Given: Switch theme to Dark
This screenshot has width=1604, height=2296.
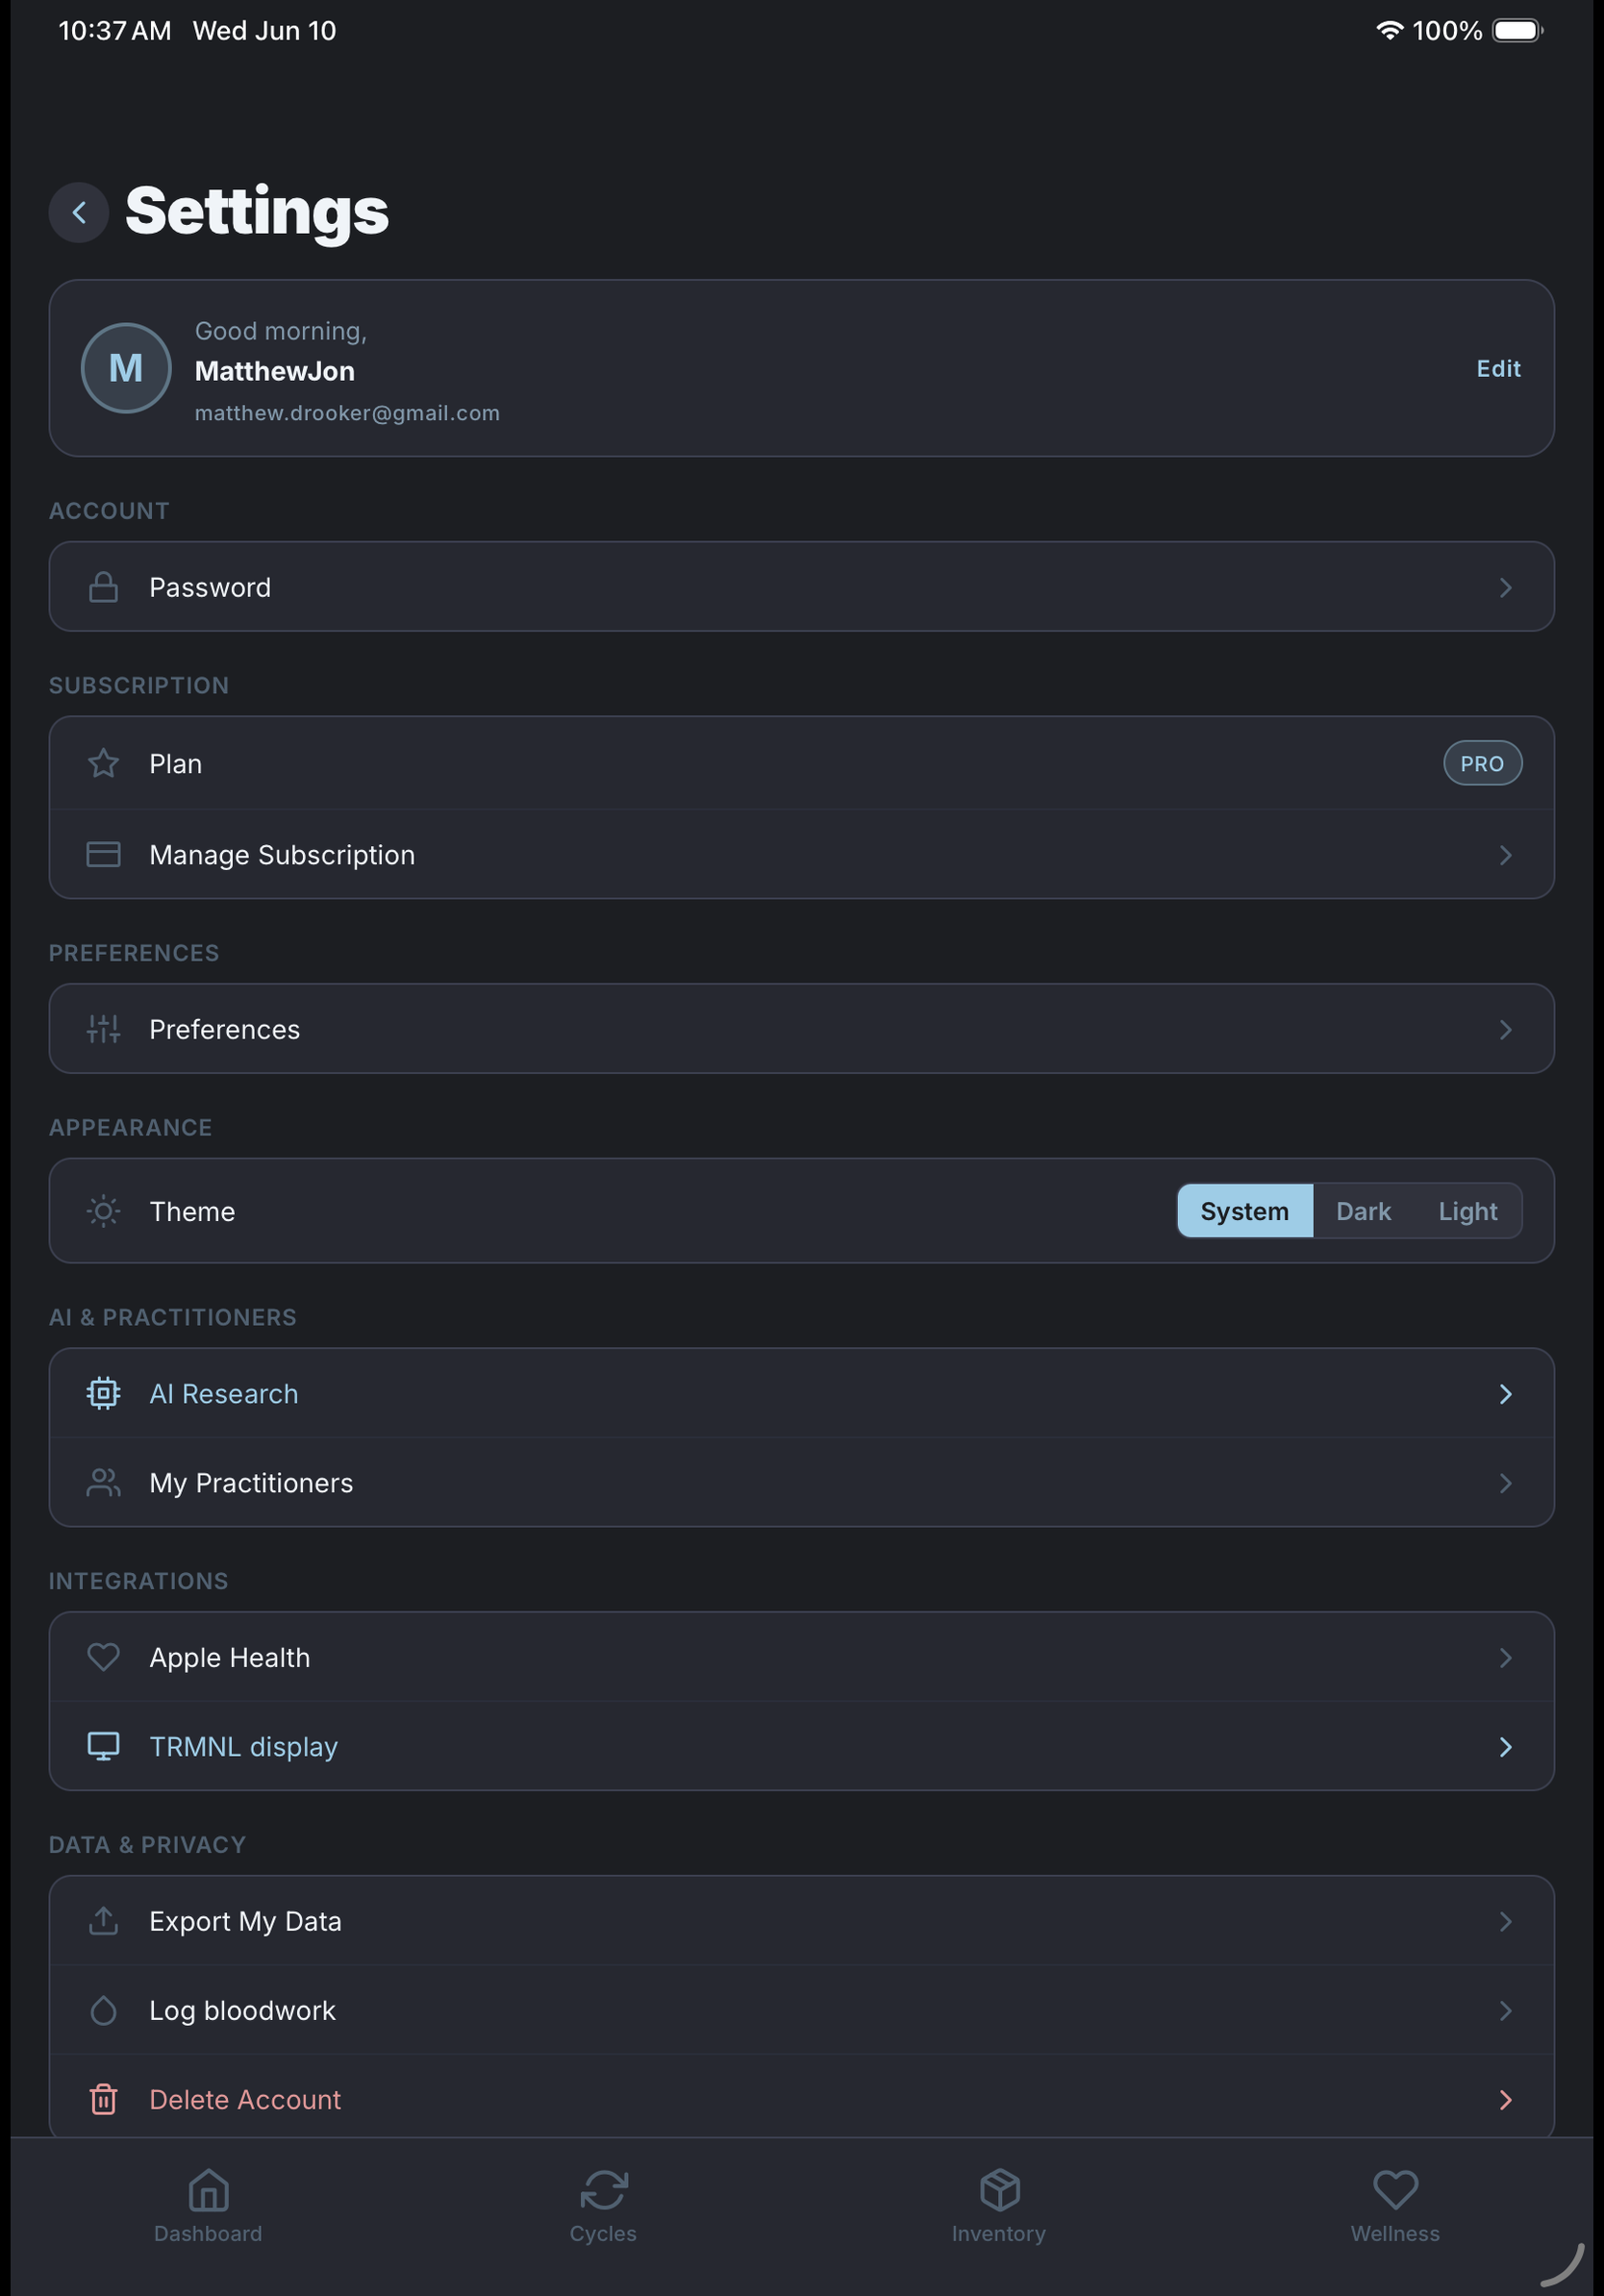Looking at the screenshot, I should [x=1363, y=1211].
